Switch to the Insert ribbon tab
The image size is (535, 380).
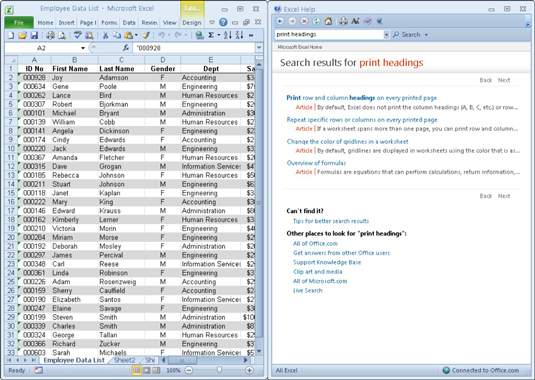[67, 23]
